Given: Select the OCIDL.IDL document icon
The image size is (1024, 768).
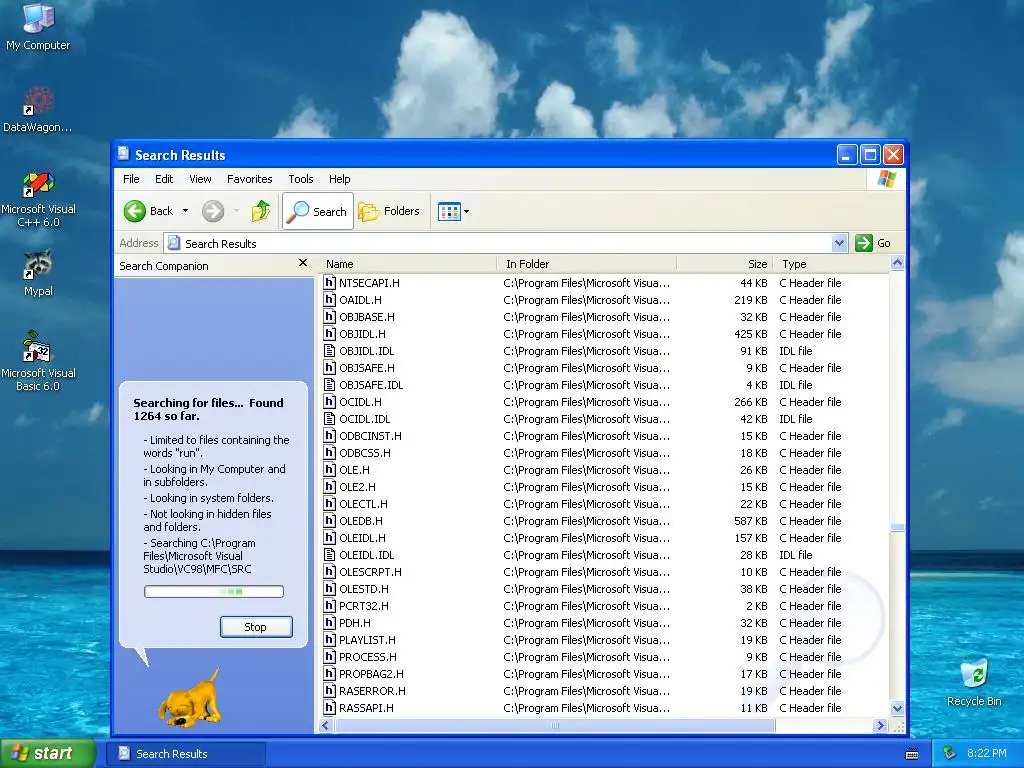Looking at the screenshot, I should pyautogui.click(x=330, y=419).
